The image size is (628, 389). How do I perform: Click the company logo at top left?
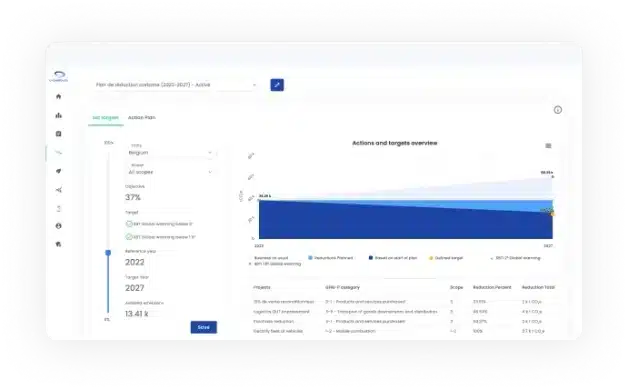coord(58,76)
